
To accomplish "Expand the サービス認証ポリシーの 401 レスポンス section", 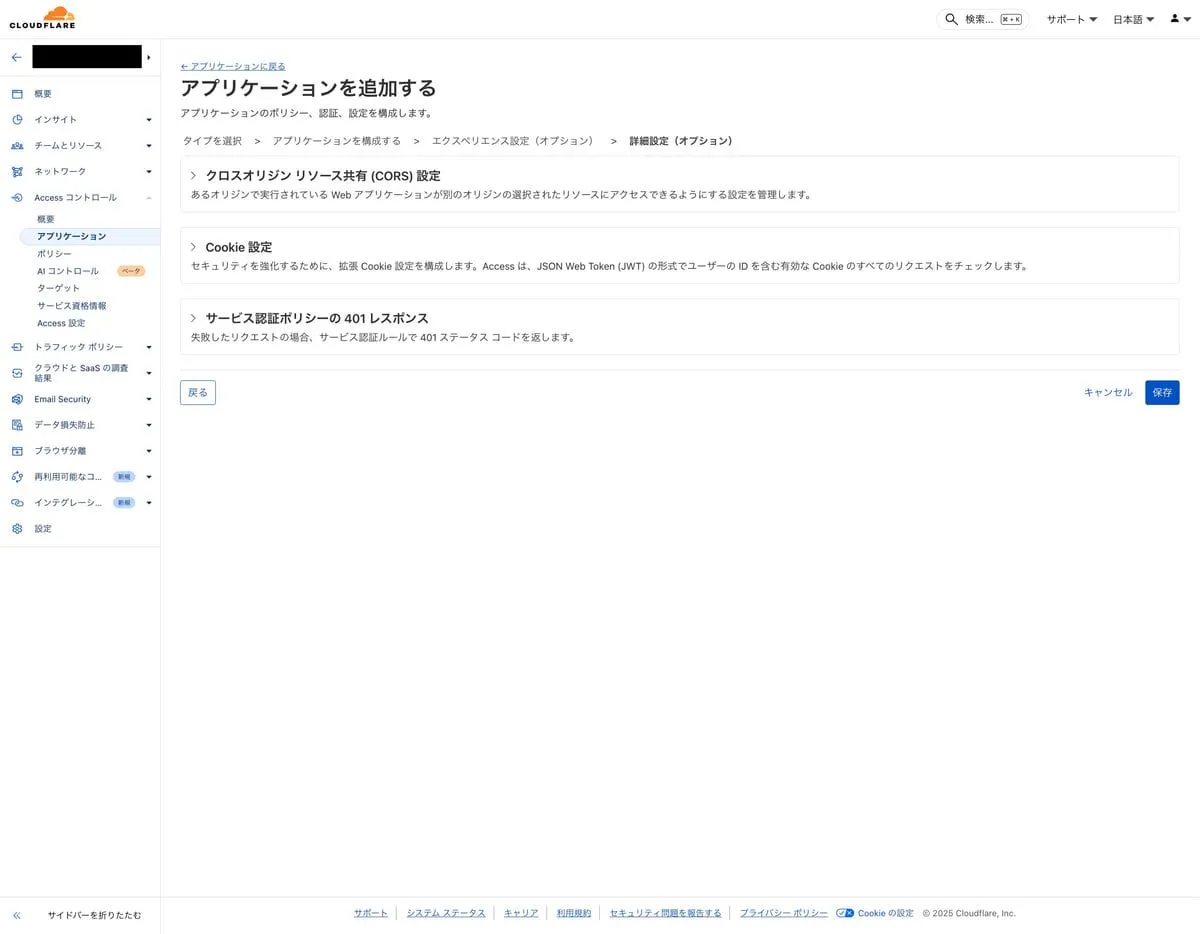I will 194,318.
